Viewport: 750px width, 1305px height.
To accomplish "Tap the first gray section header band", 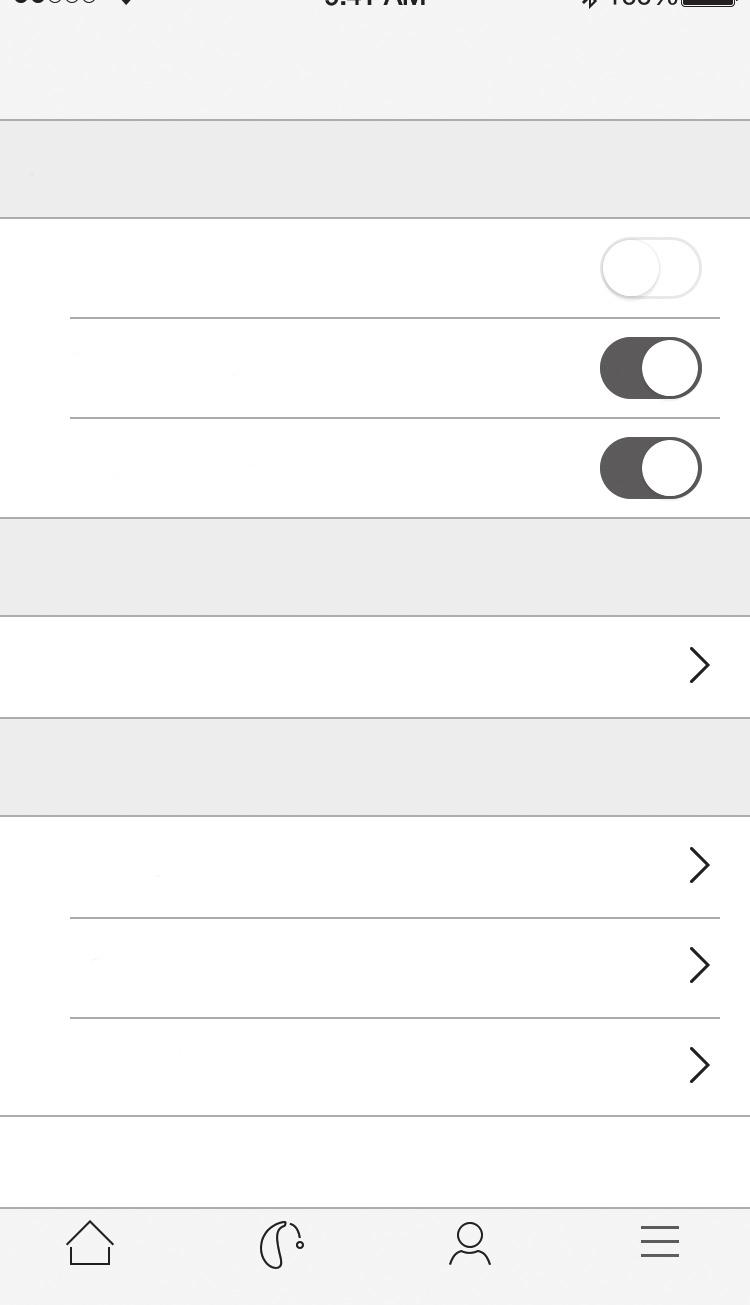I will click(375, 169).
